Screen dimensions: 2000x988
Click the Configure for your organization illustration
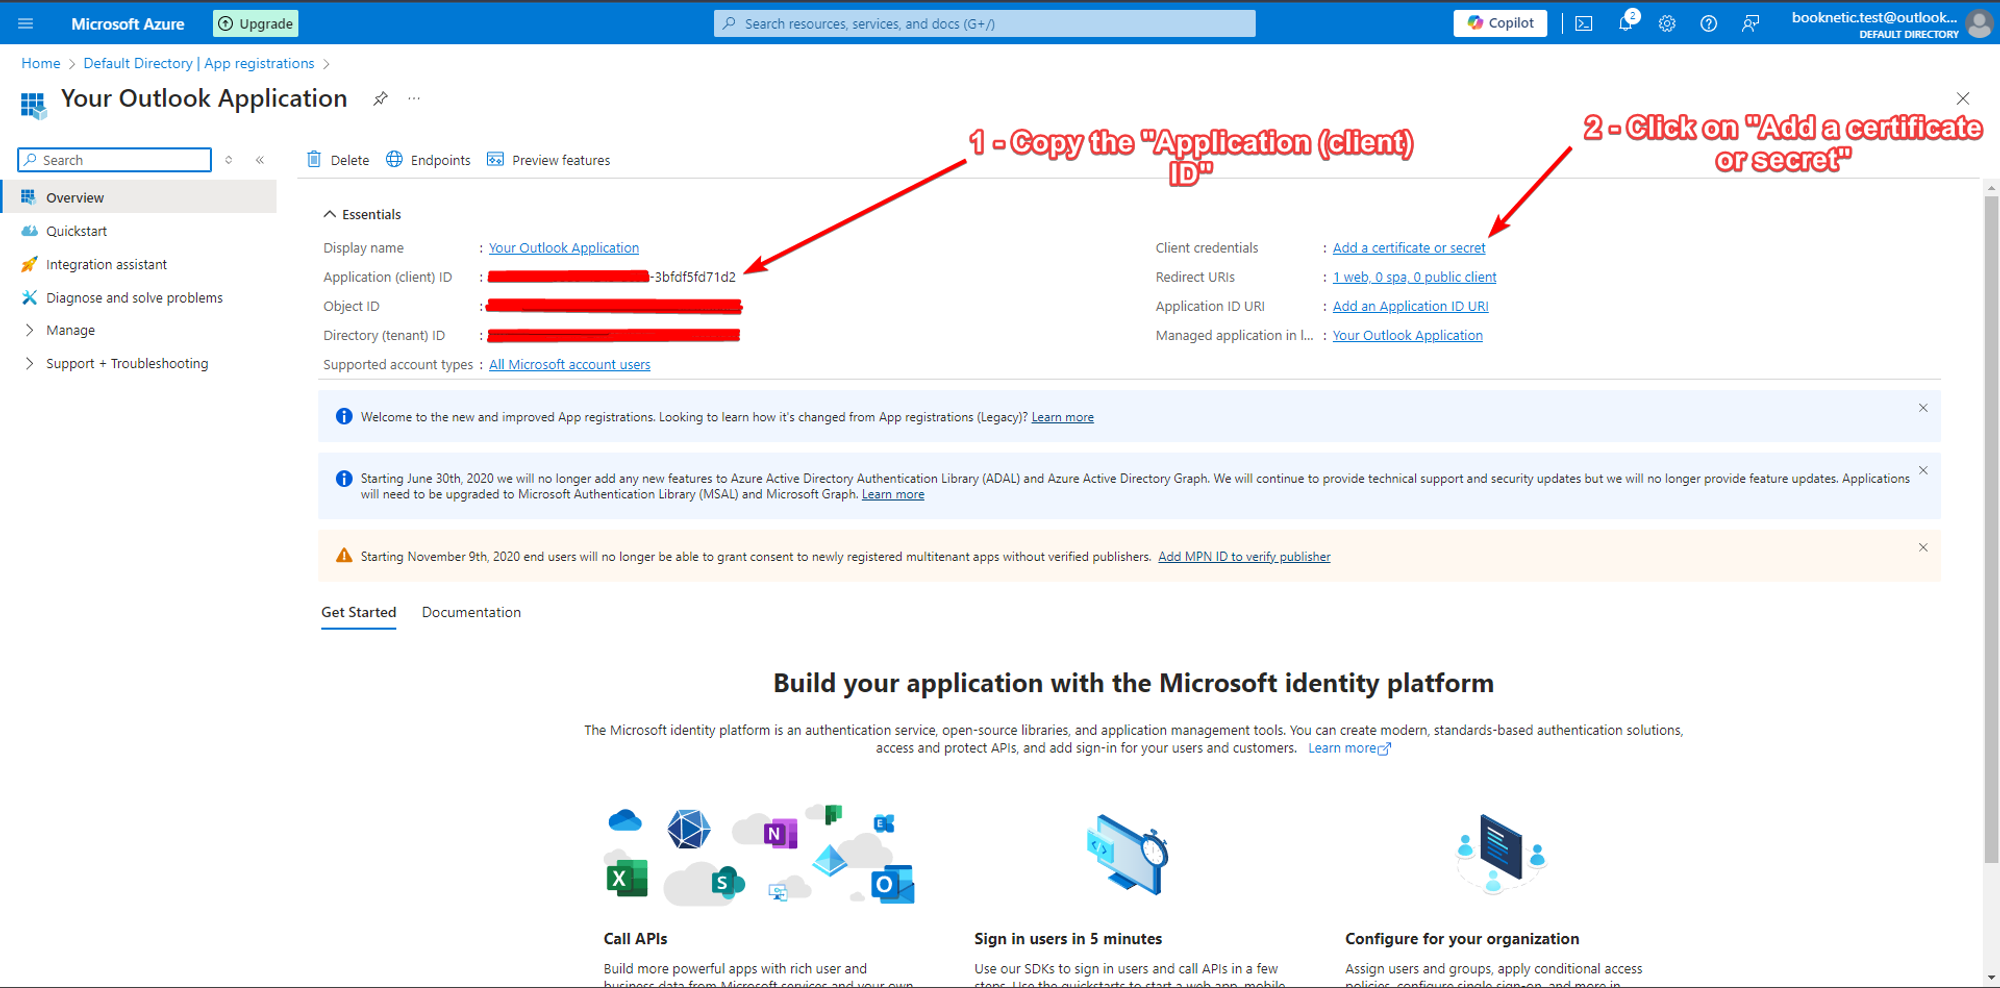point(1500,854)
